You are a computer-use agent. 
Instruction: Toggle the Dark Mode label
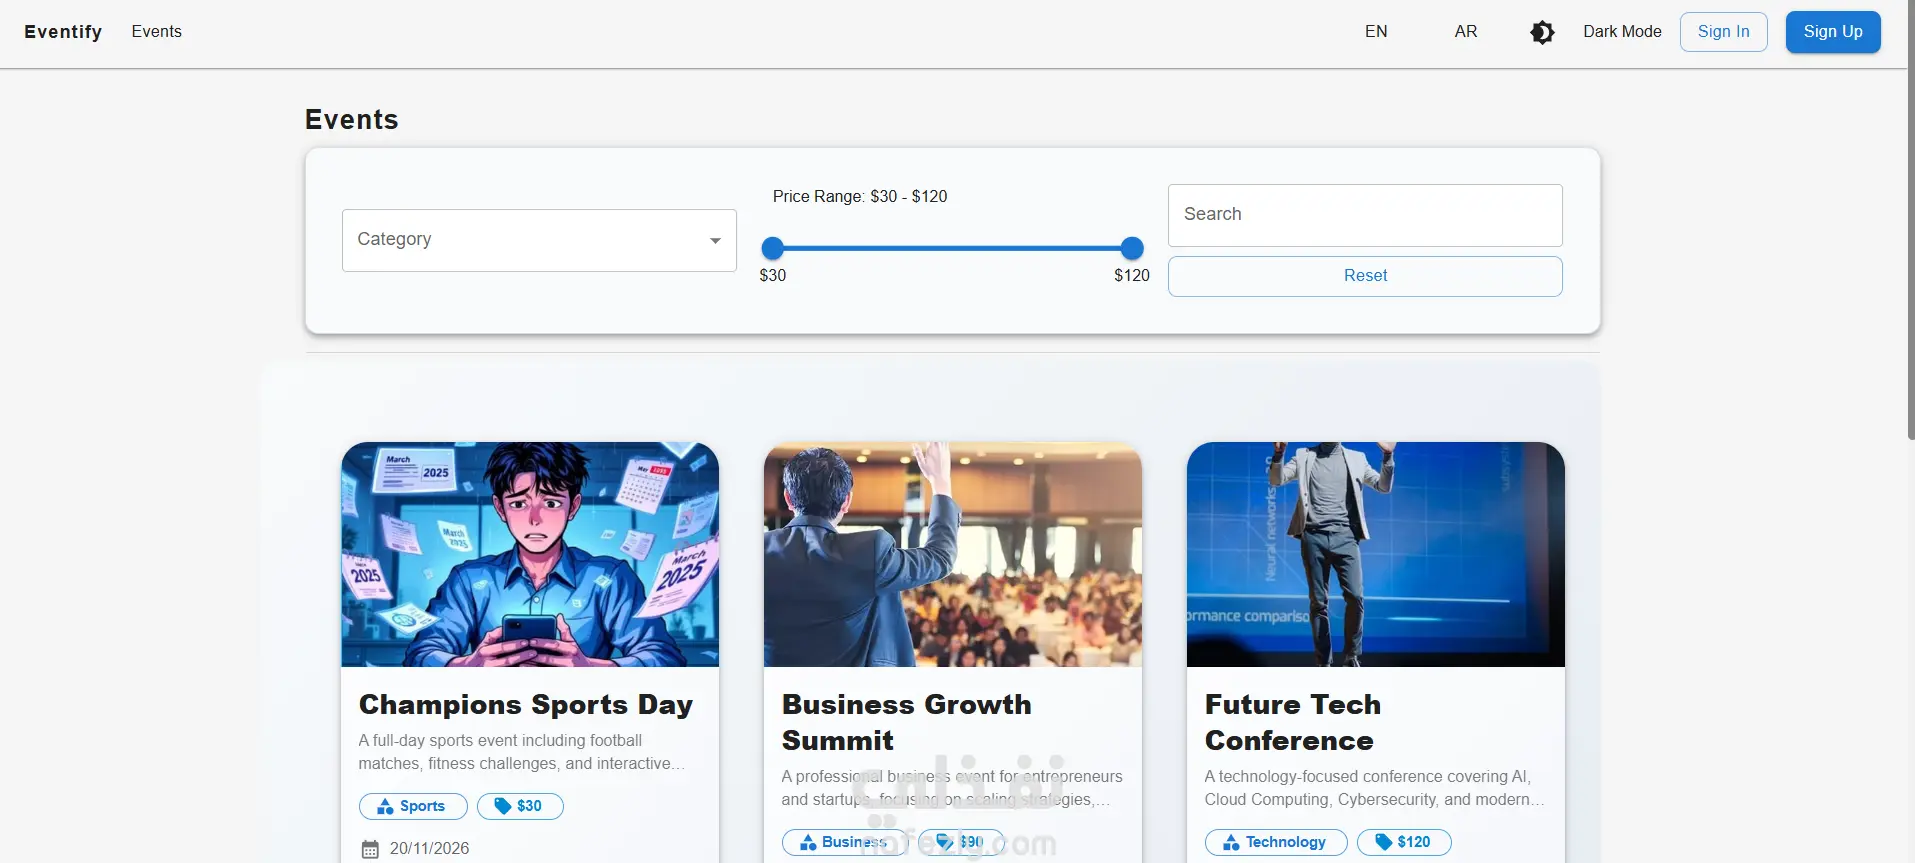(1622, 32)
